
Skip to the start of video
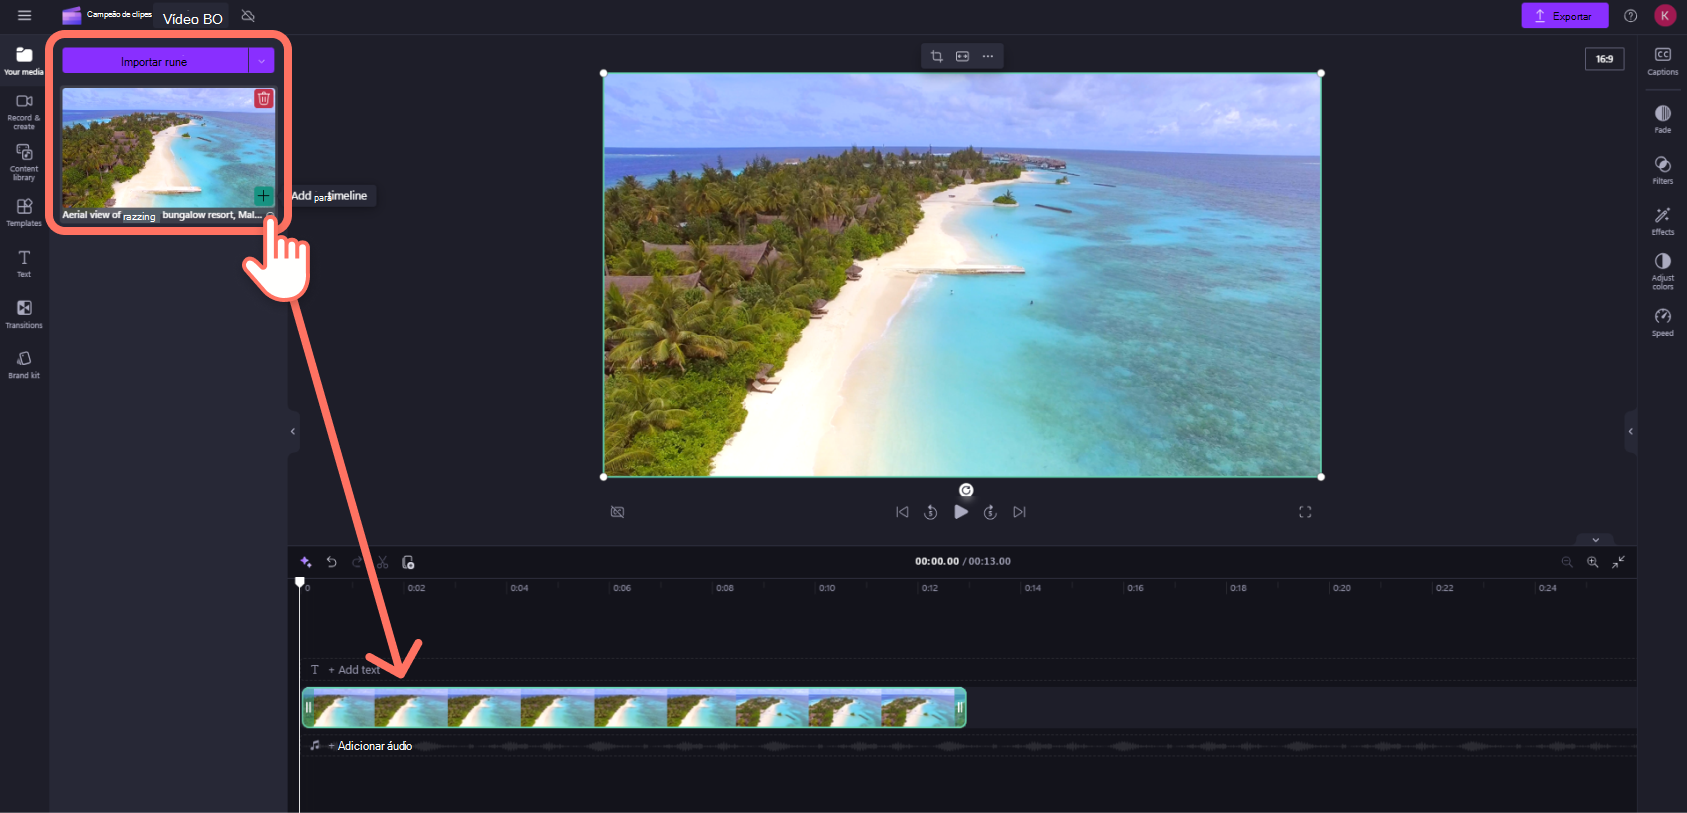pos(903,512)
